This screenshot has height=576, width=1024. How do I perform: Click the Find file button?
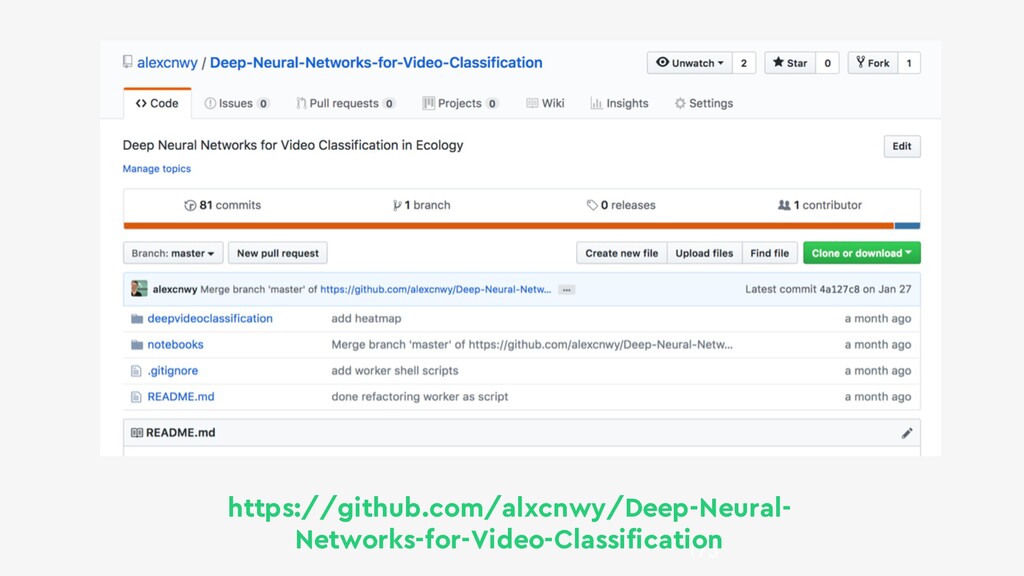click(769, 253)
